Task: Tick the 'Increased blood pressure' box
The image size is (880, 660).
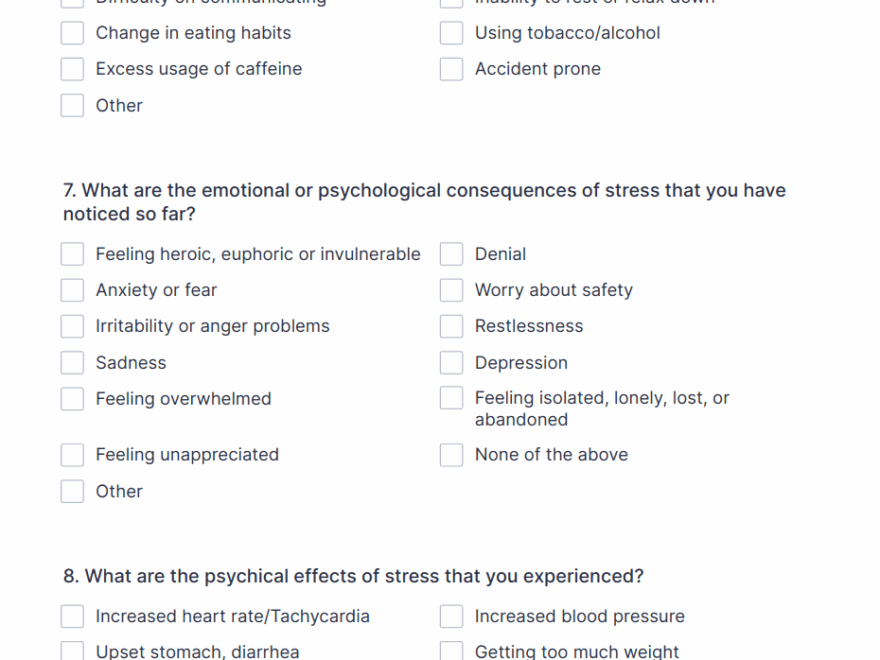Action: click(451, 616)
